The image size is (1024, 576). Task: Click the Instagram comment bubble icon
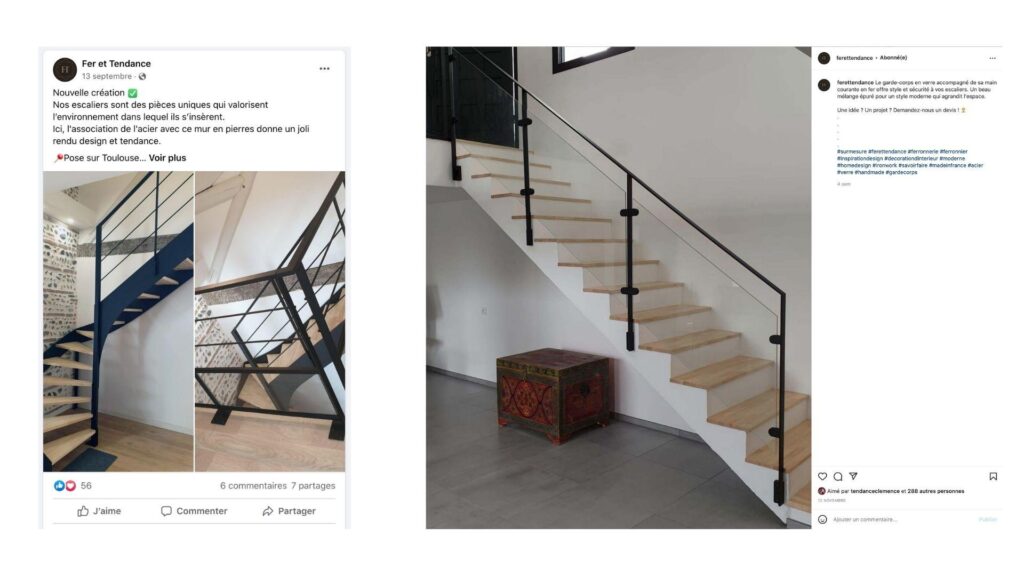click(838, 477)
